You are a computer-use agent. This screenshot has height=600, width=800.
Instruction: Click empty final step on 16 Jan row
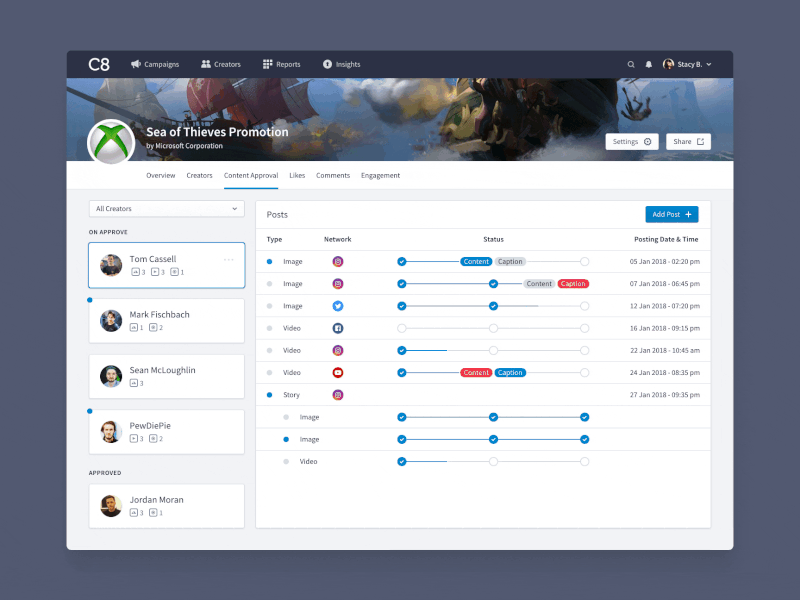[x=585, y=329]
